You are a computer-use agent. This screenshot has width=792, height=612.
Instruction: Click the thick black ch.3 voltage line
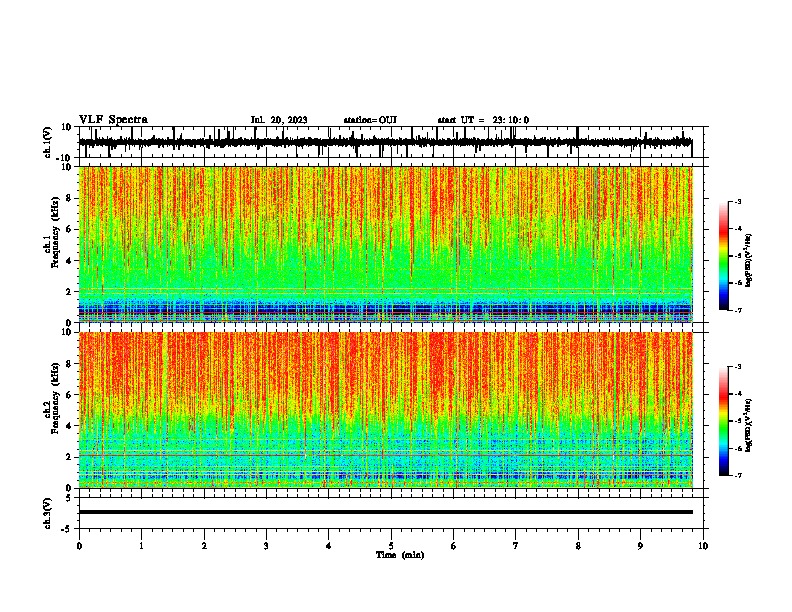(x=385, y=512)
